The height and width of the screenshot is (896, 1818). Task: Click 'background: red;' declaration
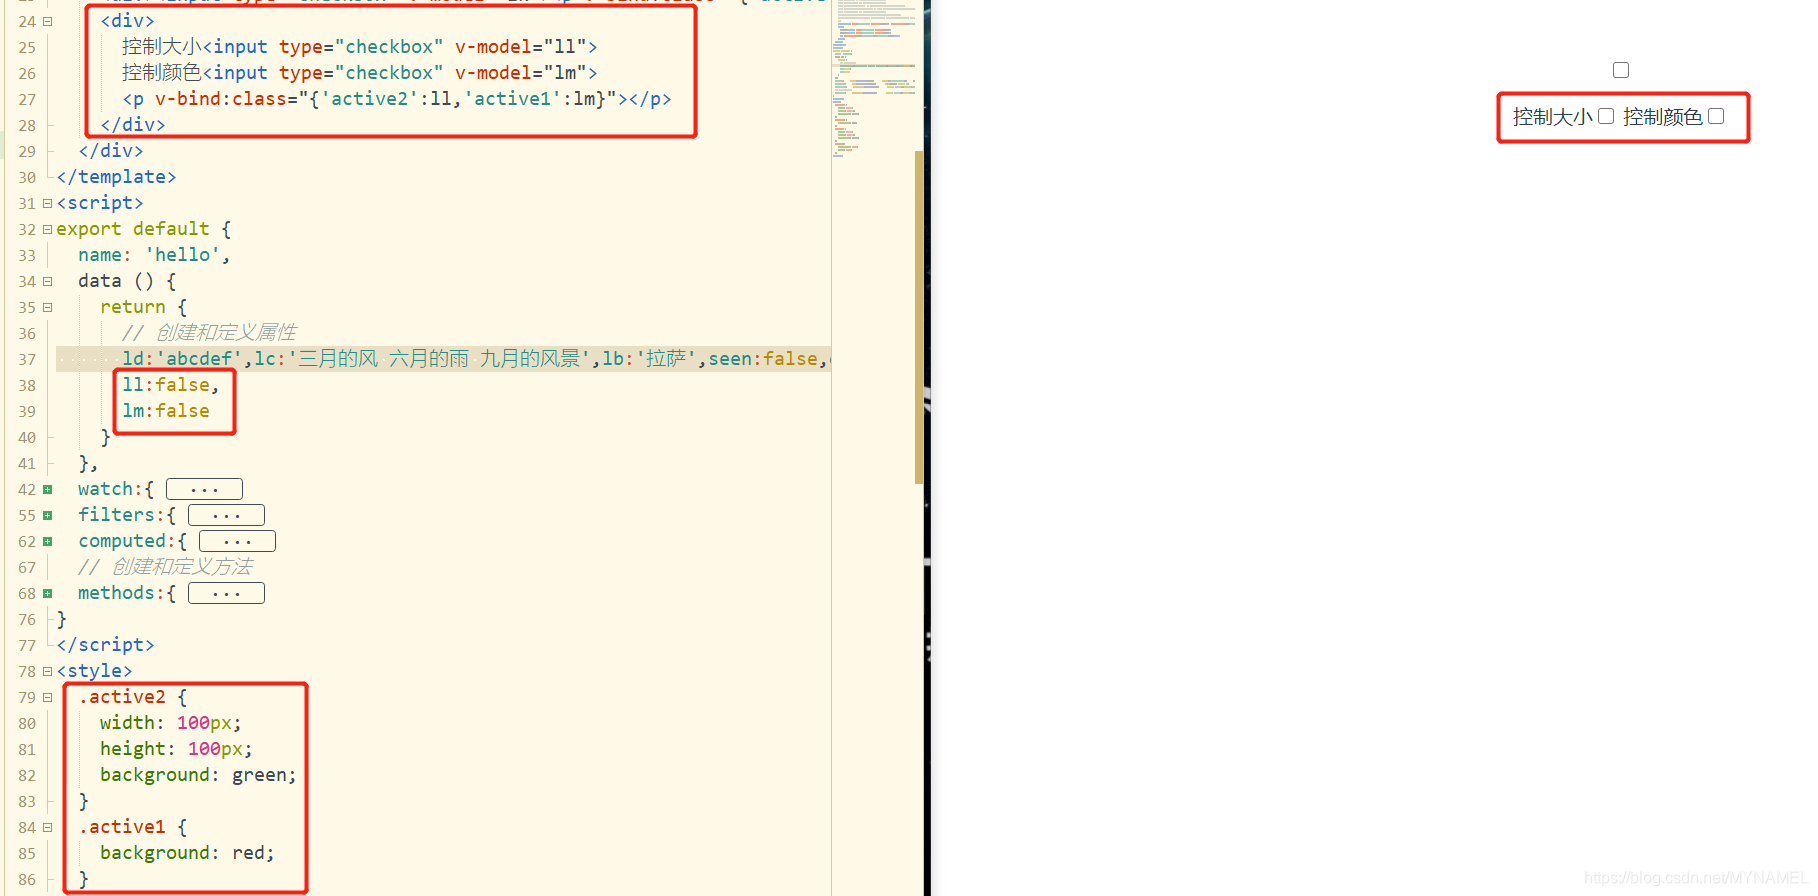(x=187, y=853)
